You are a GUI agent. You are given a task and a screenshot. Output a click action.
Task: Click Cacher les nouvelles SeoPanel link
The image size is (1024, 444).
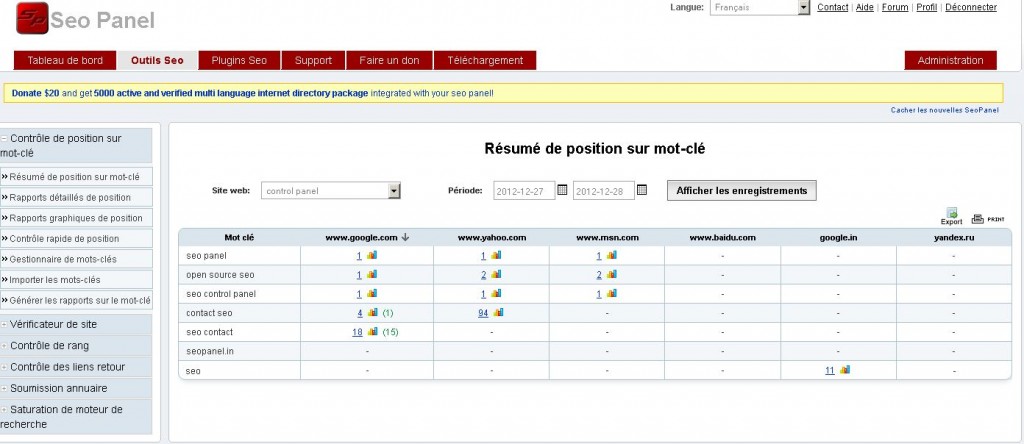point(944,110)
